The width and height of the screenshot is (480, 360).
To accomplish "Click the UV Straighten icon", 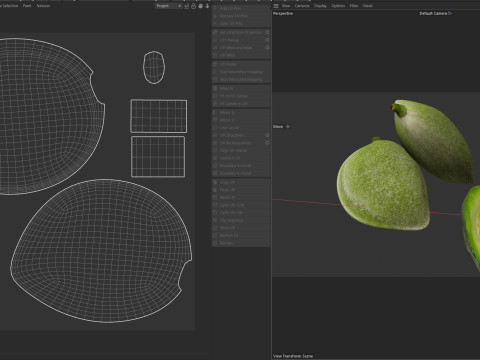I will click(215, 135).
